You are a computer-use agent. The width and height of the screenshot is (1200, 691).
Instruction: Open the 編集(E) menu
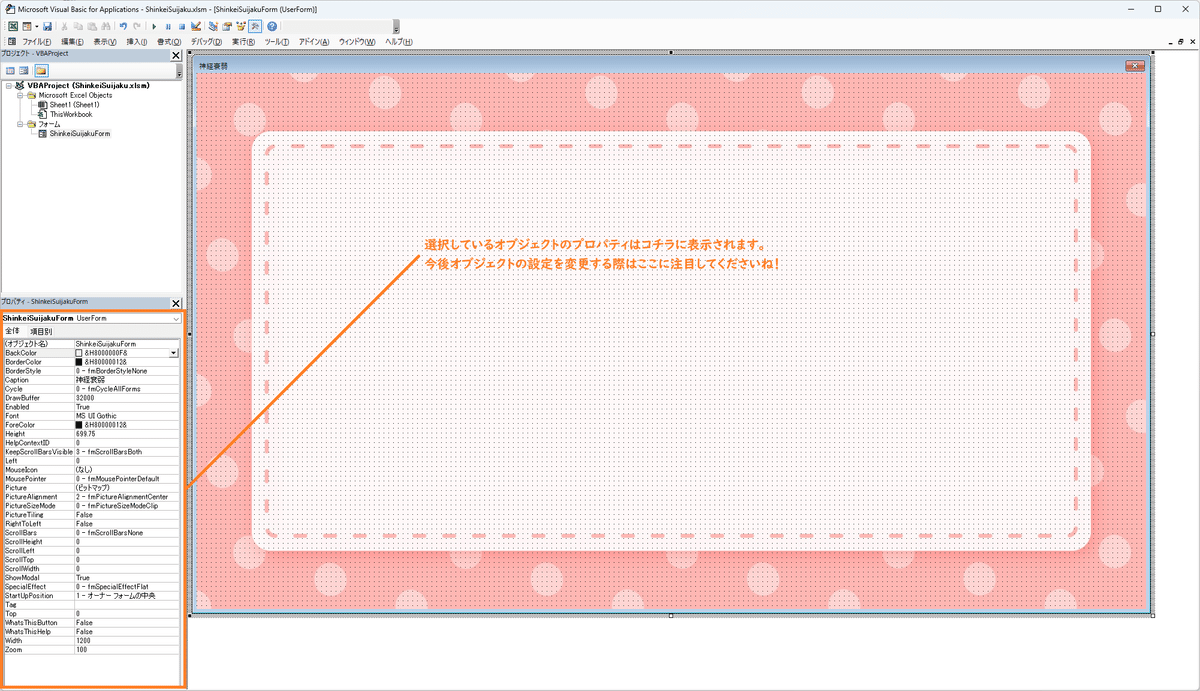72,42
